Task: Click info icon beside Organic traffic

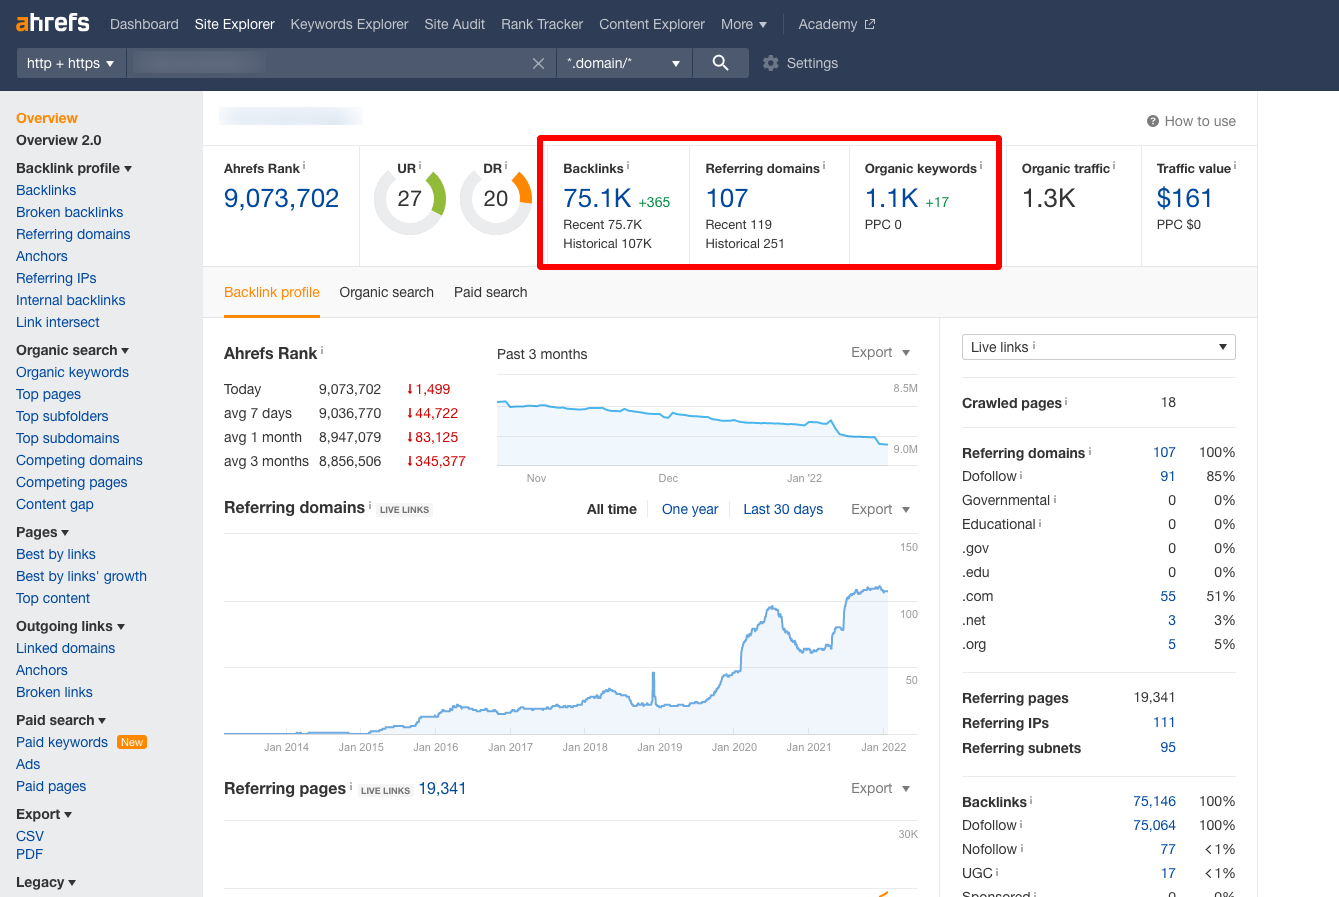Action: coord(1114,166)
